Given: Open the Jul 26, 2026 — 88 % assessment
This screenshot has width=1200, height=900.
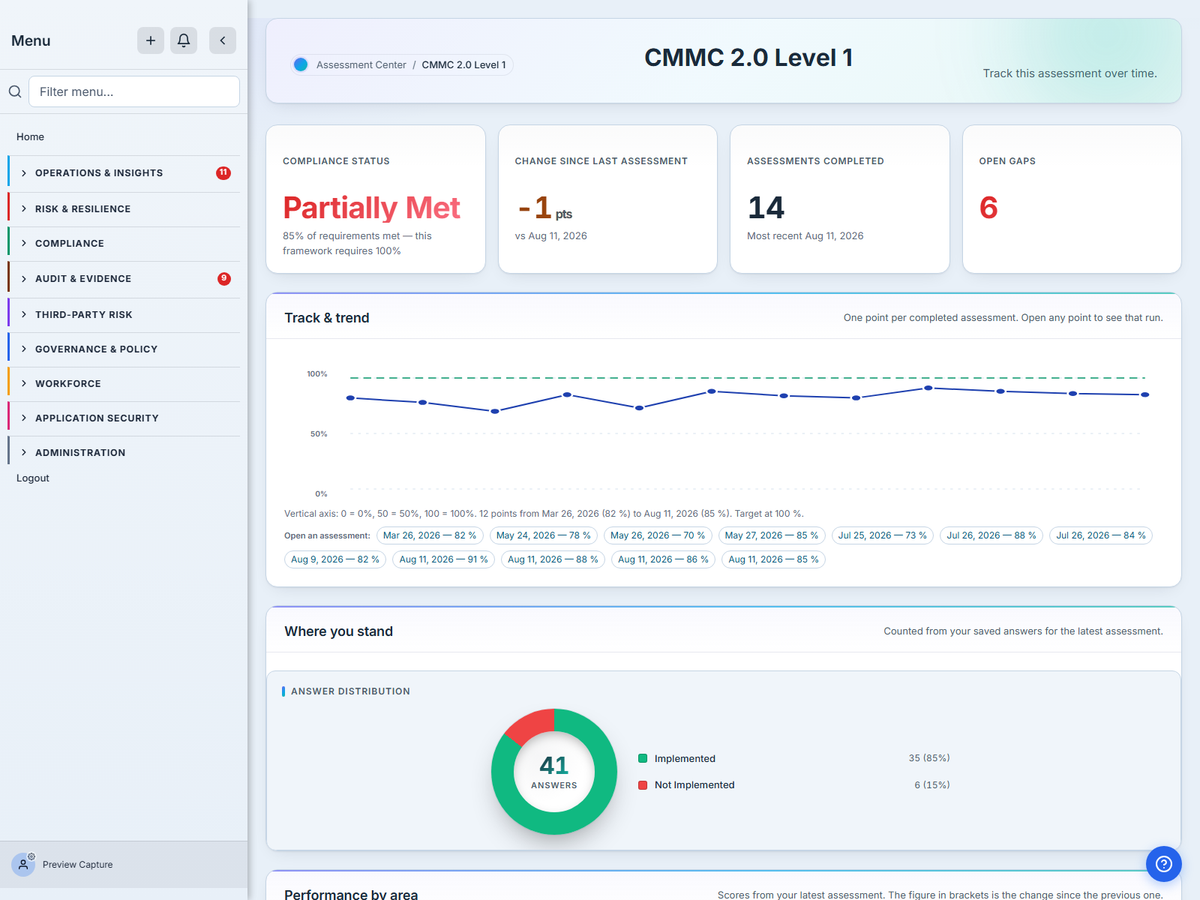Looking at the screenshot, I should click(x=992, y=535).
